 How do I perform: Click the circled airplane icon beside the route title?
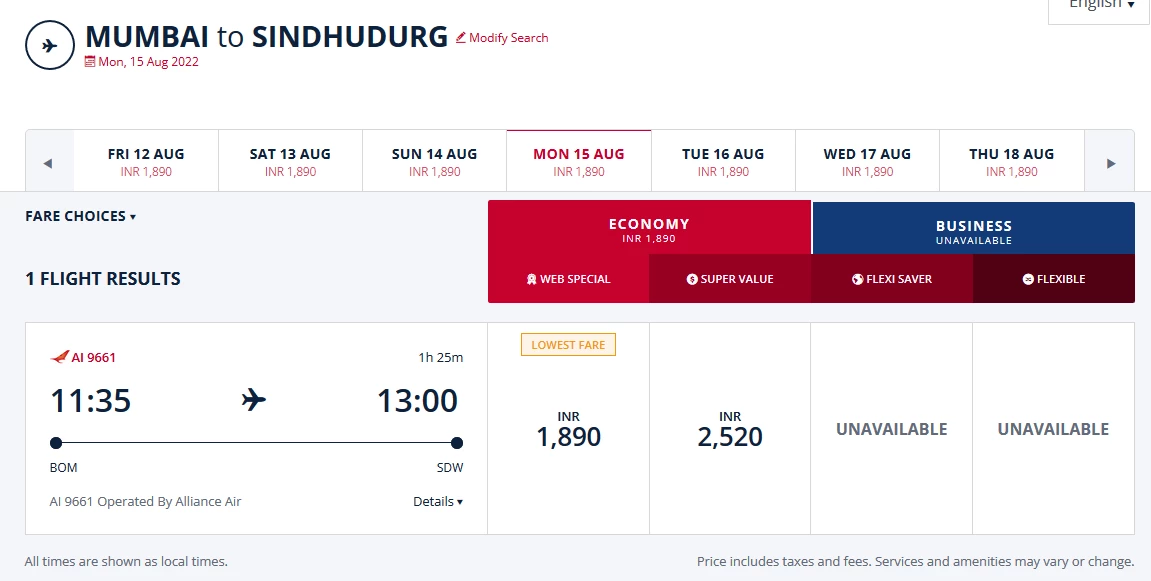coord(50,46)
